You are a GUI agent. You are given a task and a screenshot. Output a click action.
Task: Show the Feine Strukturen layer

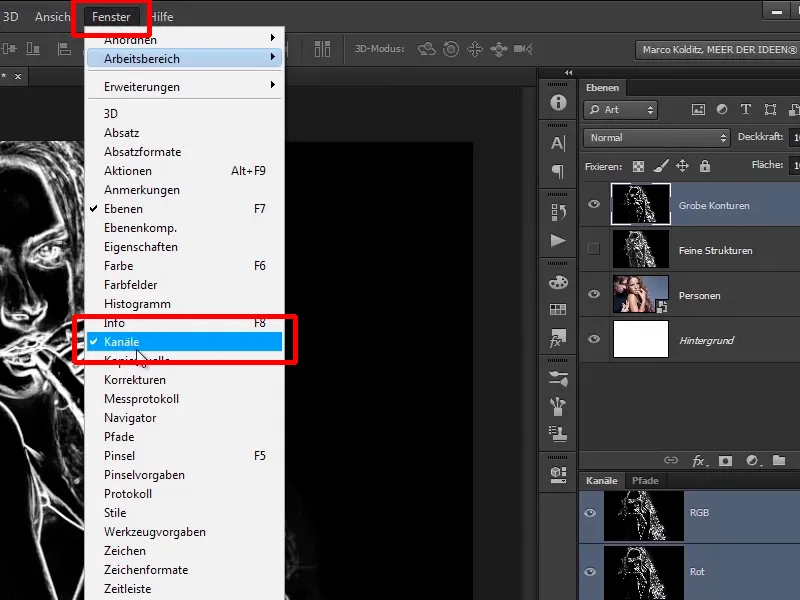pyautogui.click(x=593, y=249)
